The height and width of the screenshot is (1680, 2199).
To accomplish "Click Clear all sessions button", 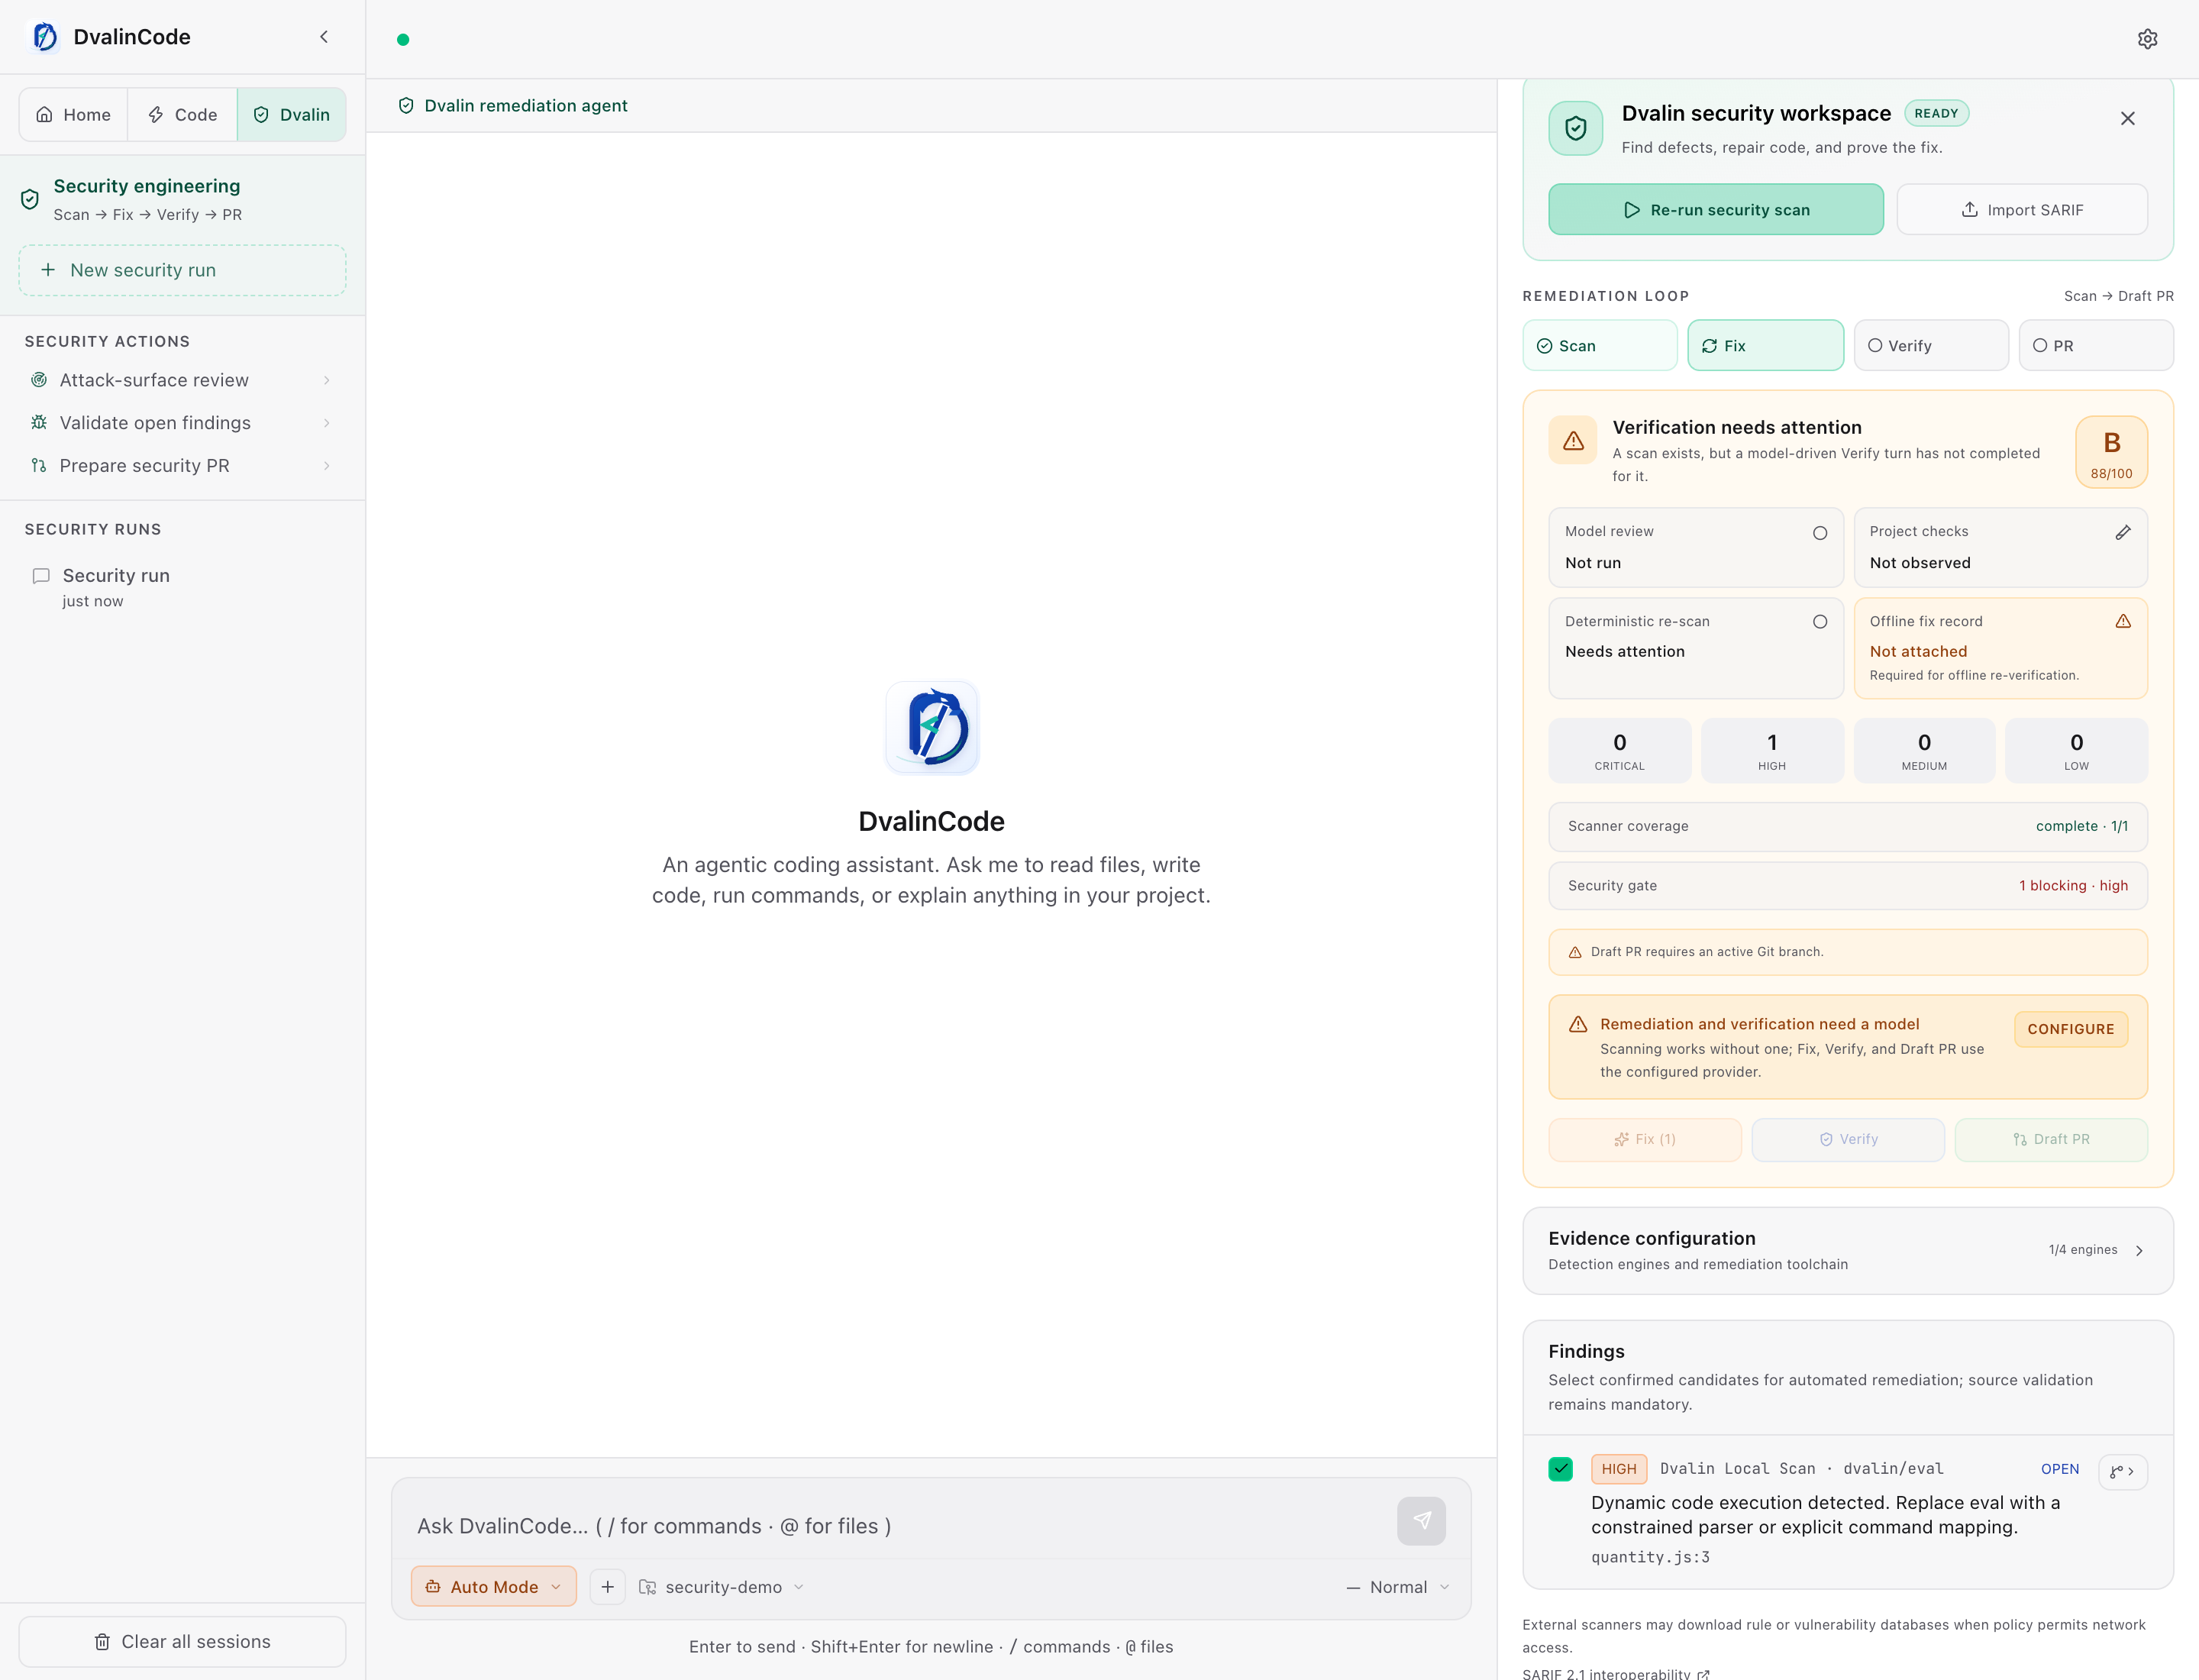I will (x=183, y=1642).
